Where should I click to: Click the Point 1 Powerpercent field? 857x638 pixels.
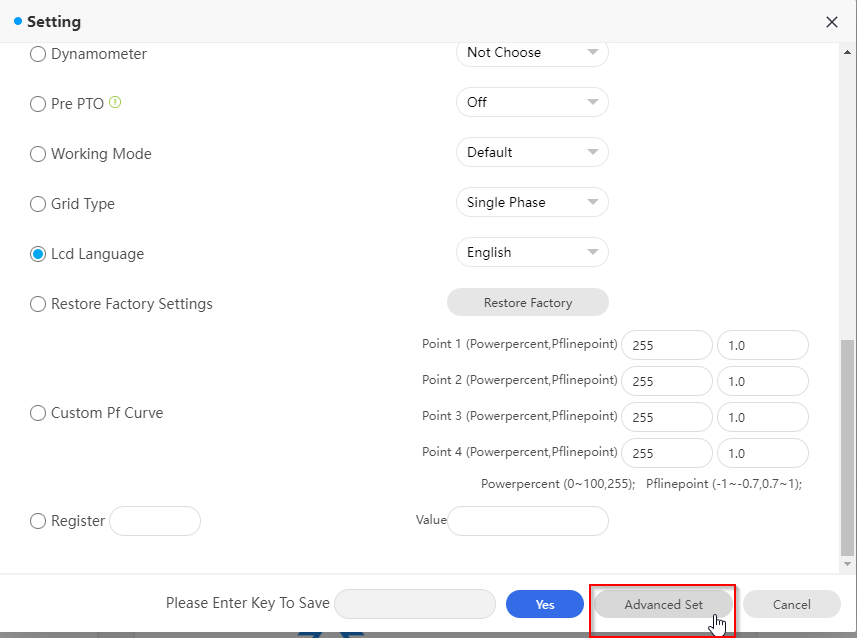pyautogui.click(x=666, y=346)
